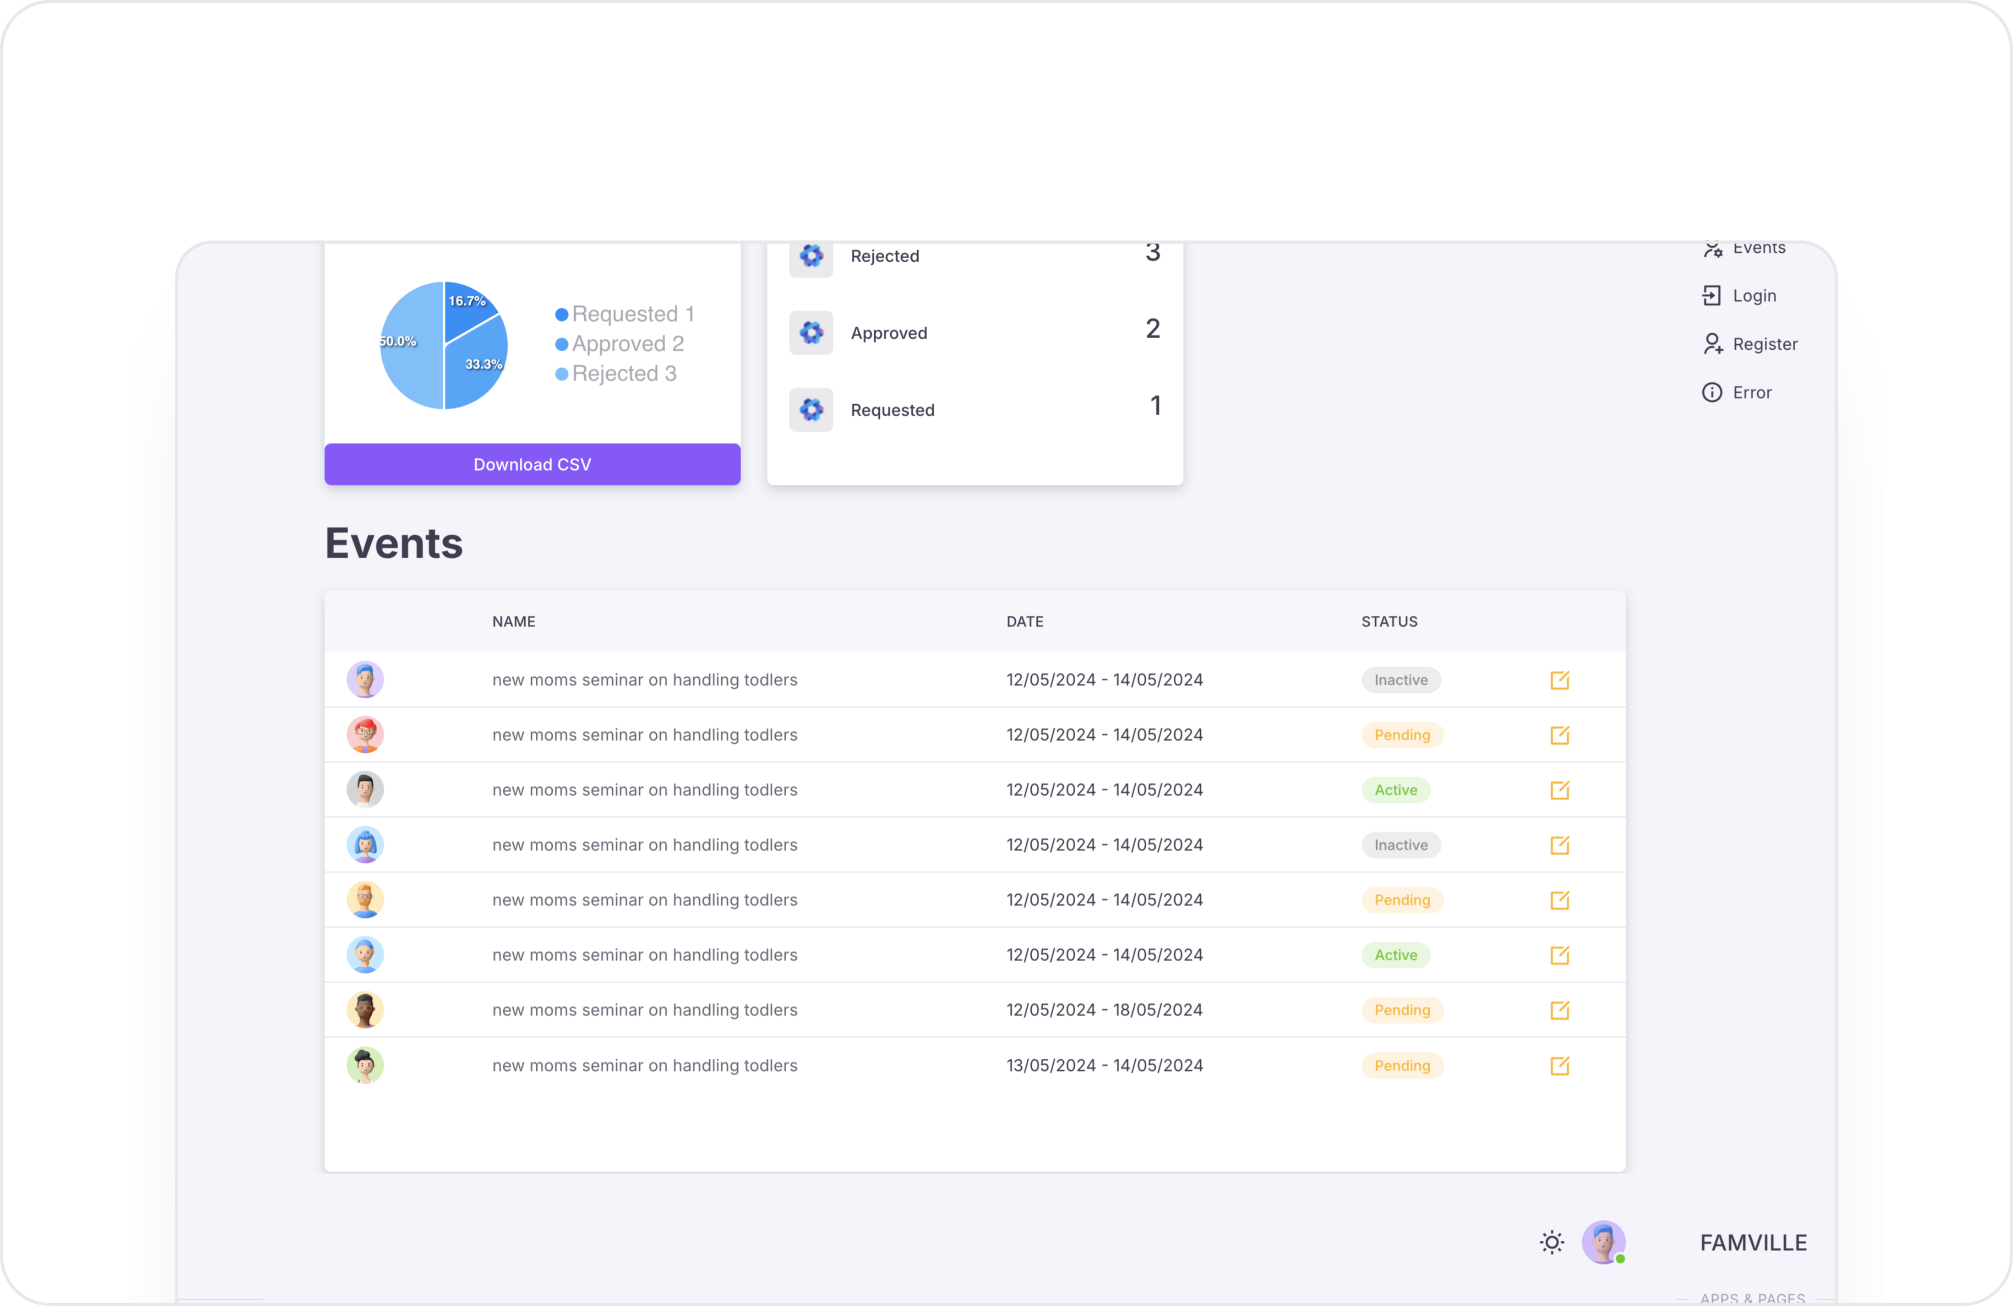Image resolution: width=2013 pixels, height=1306 pixels.
Task: Click the second Inactive status badge
Action: (1401, 845)
